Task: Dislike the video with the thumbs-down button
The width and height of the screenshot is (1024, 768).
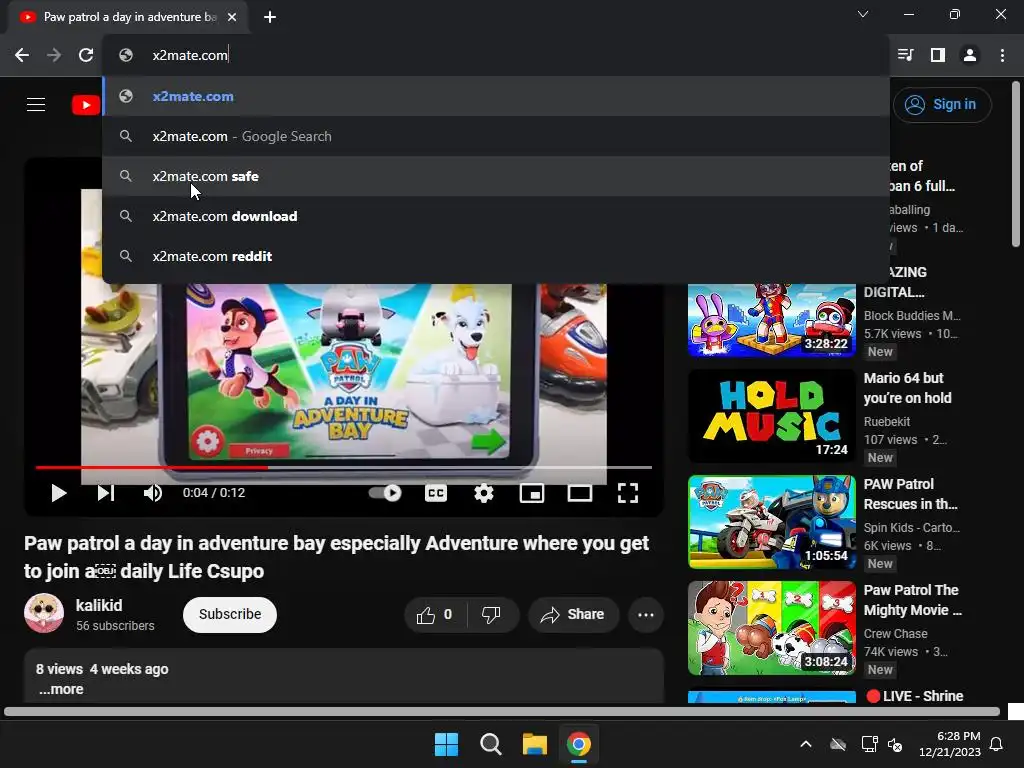Action: click(x=492, y=615)
